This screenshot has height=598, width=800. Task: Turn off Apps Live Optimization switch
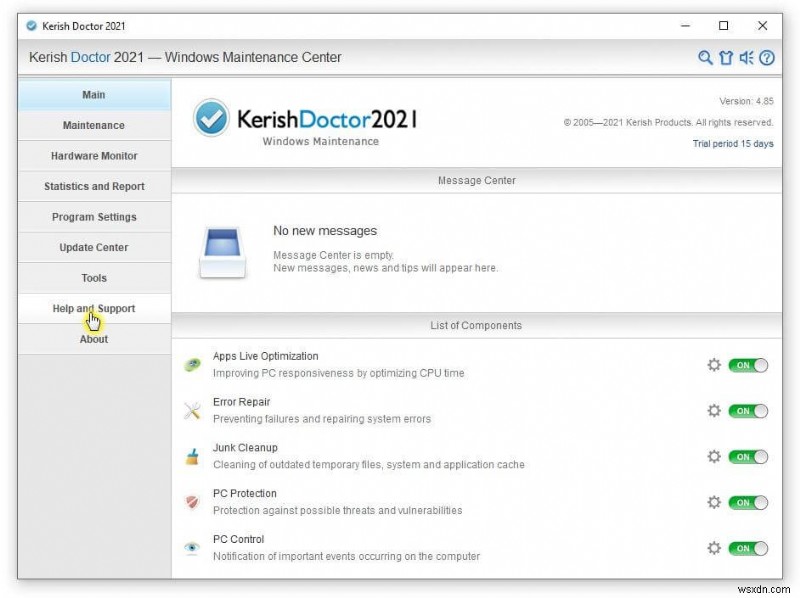click(748, 365)
